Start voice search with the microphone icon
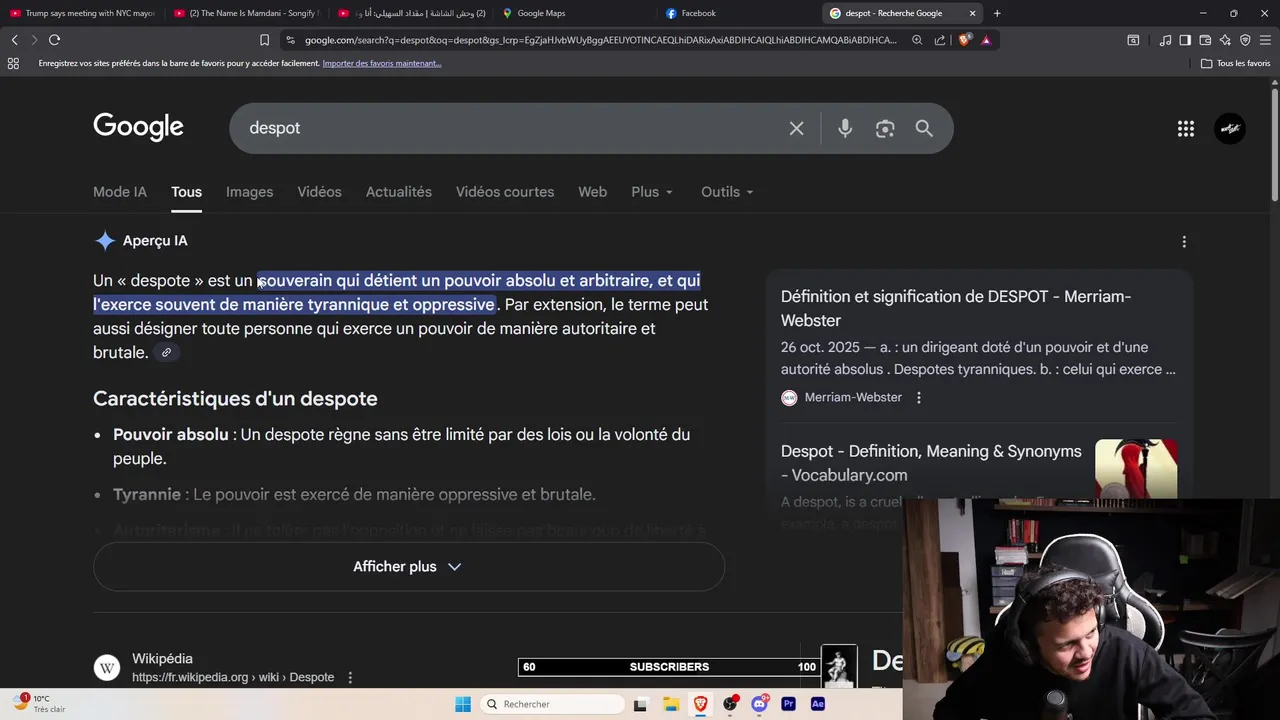The image size is (1280, 720). pyautogui.click(x=845, y=128)
